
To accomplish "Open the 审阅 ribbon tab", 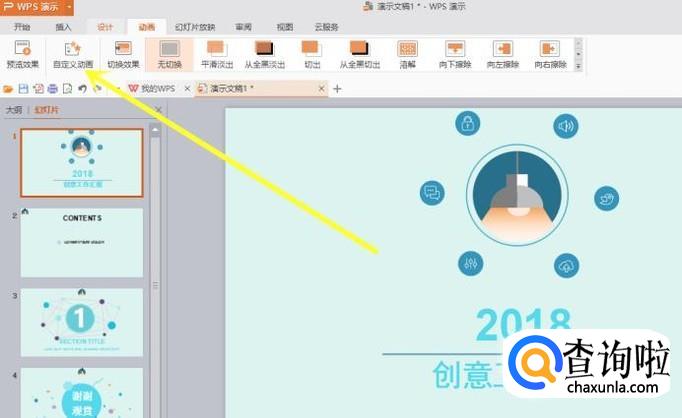I will 244,27.
